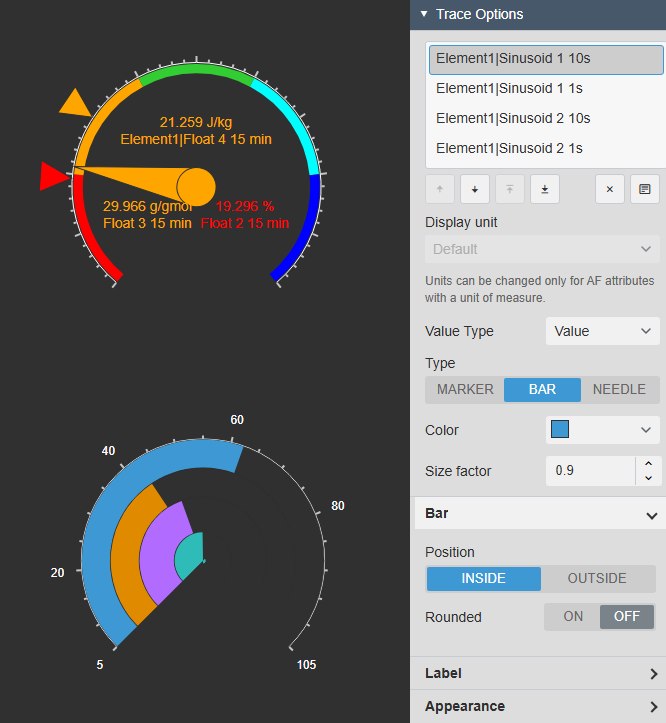Image resolution: width=666 pixels, height=723 pixels.
Task: Click the scale label 105 on lower gauge
Action: coord(306,665)
